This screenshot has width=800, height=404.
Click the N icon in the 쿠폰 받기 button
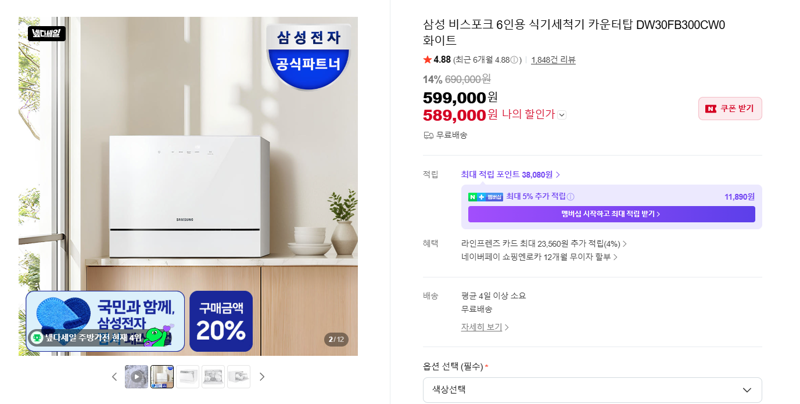(711, 109)
